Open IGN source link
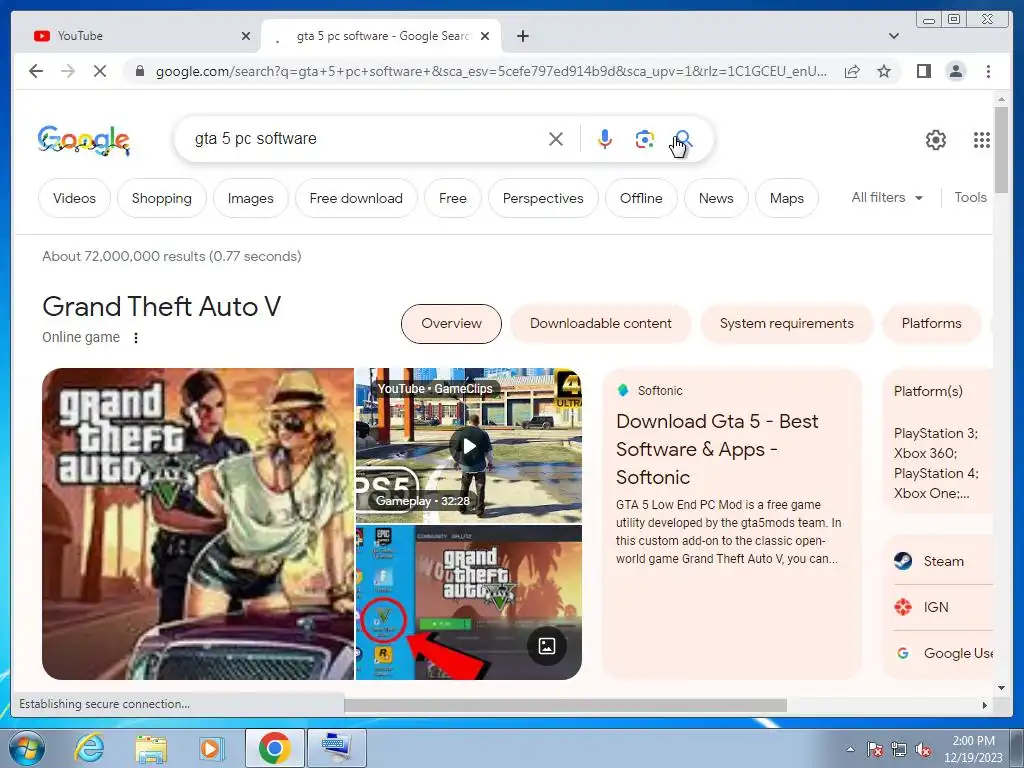Viewport: 1024px width, 768px height. point(943,607)
